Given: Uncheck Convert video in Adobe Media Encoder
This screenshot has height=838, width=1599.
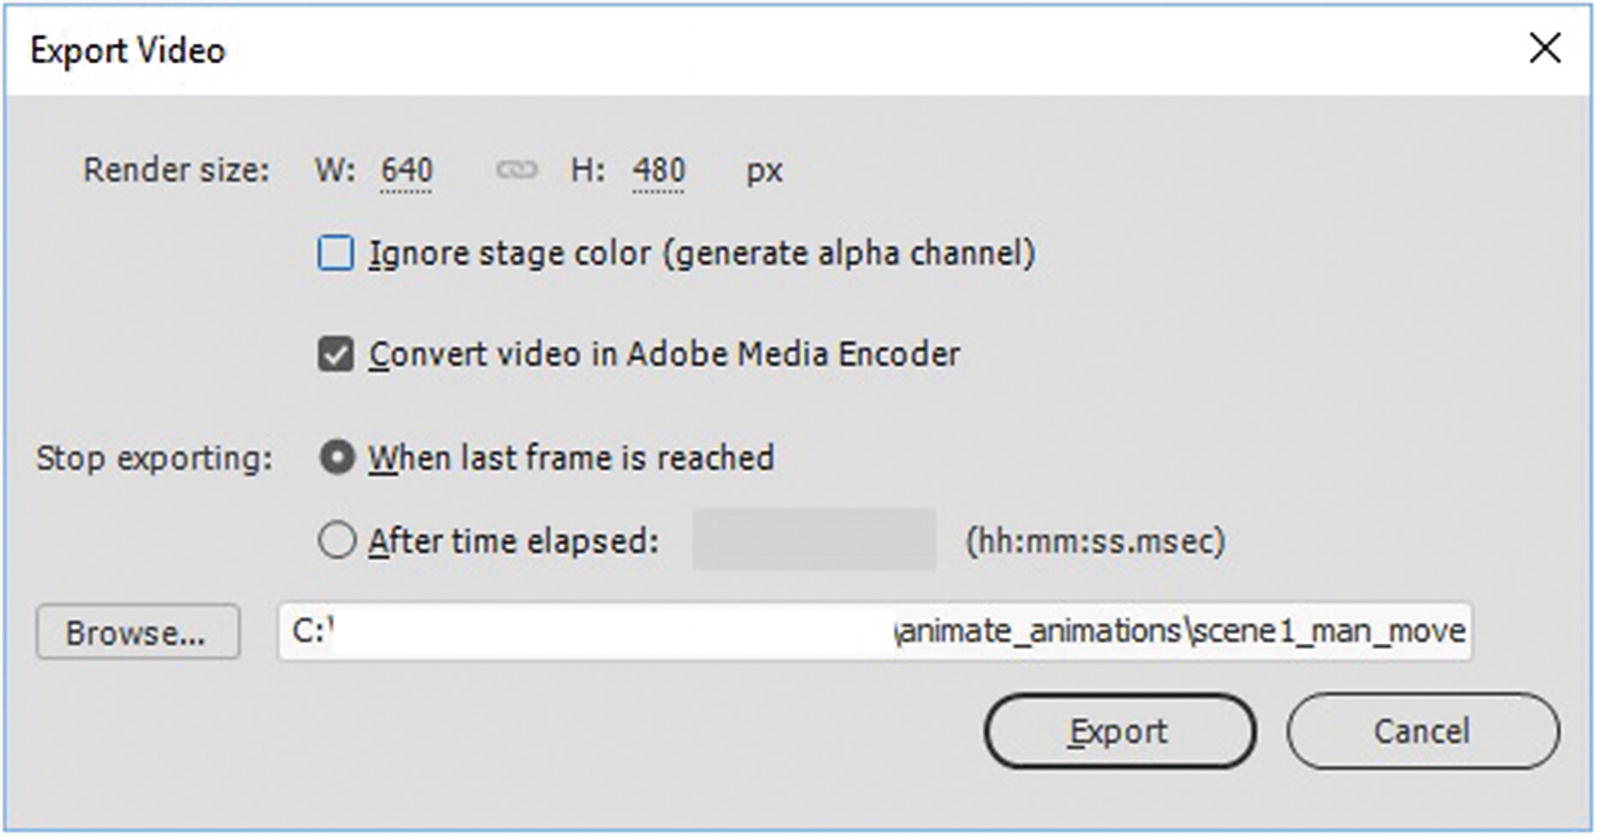Looking at the screenshot, I should [x=336, y=354].
